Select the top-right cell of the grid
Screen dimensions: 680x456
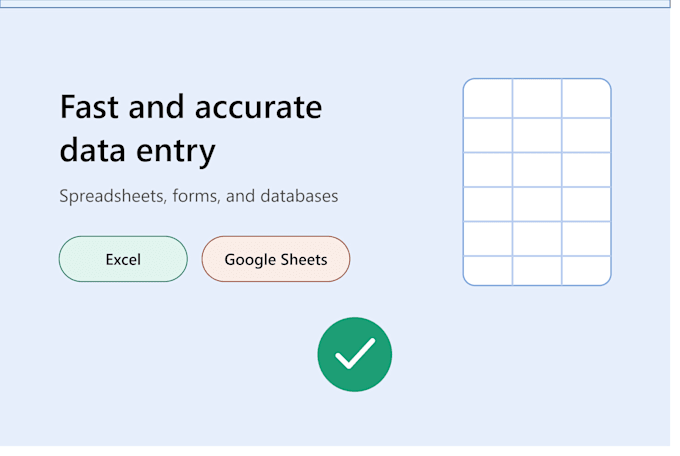(586, 98)
